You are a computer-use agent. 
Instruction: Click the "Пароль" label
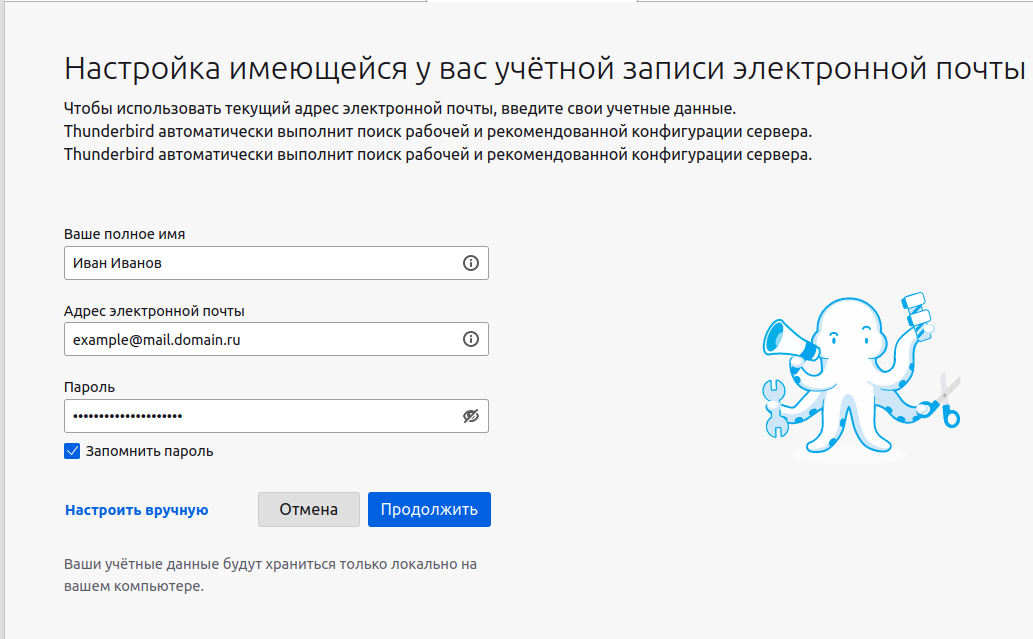tap(90, 387)
